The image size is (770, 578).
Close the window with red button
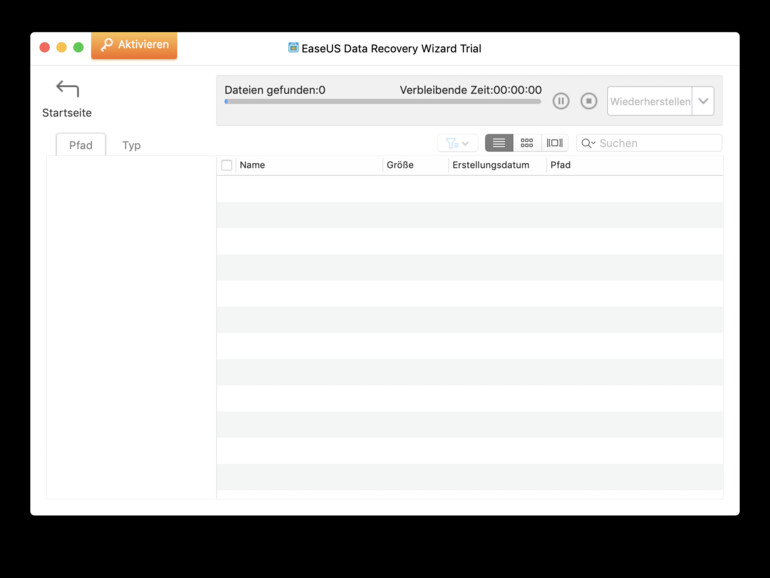point(45,47)
